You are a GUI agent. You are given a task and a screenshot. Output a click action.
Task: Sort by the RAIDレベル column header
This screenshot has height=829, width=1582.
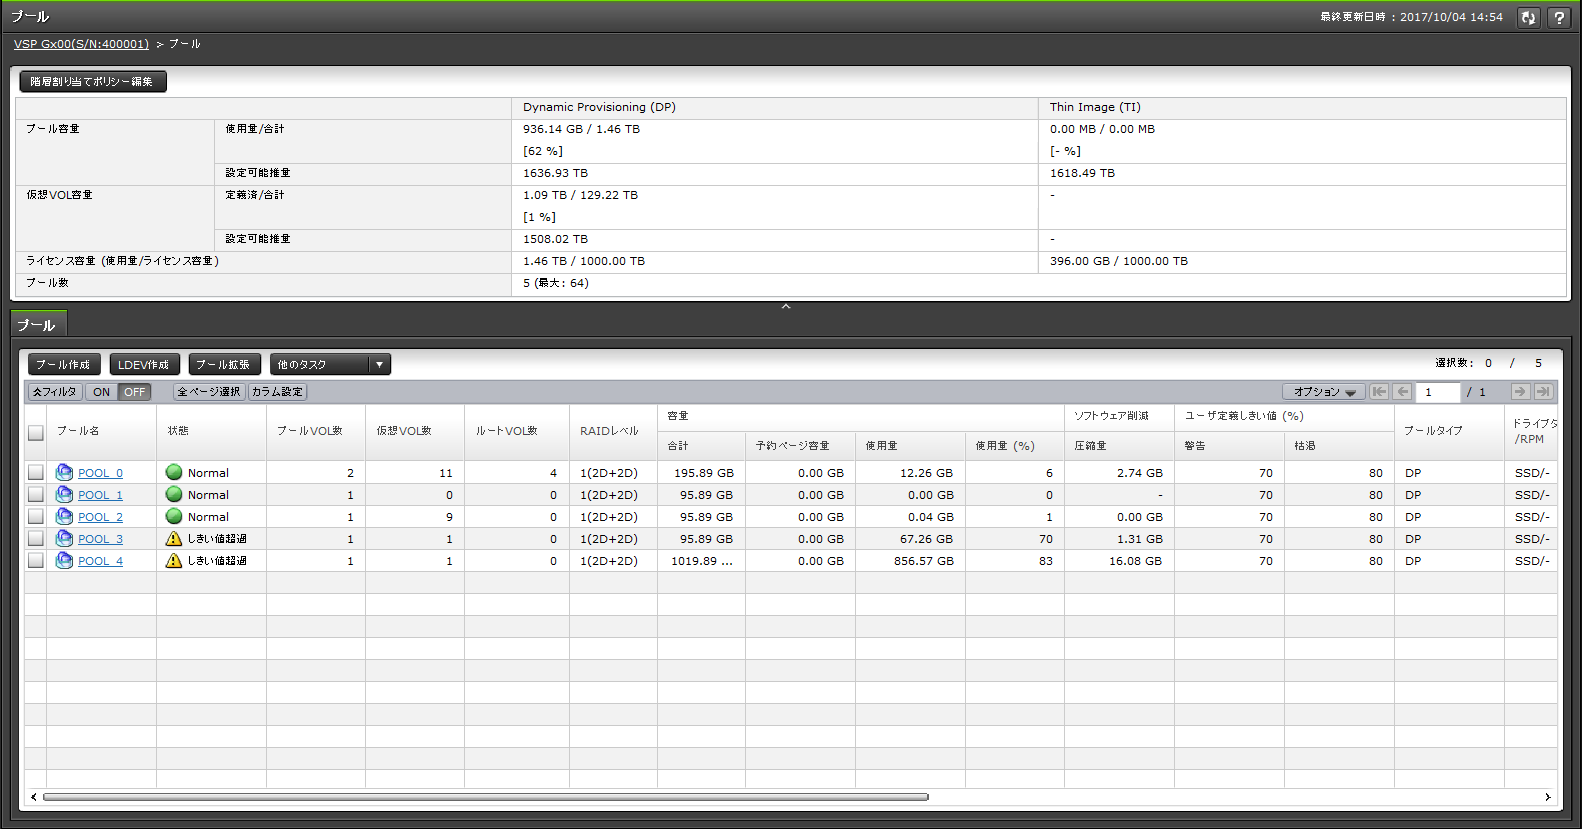609,431
